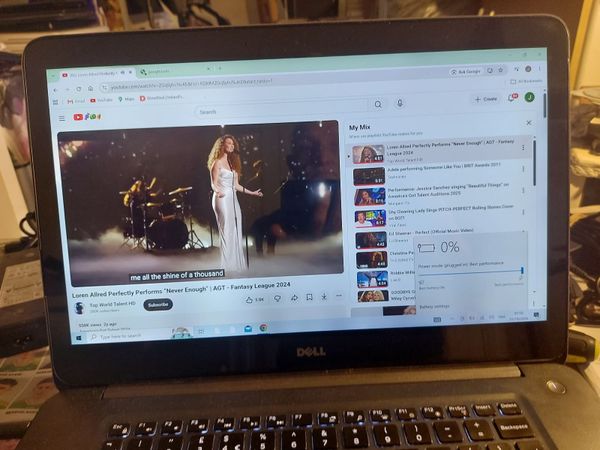Subscribe to Top World Talent HD

[158, 305]
